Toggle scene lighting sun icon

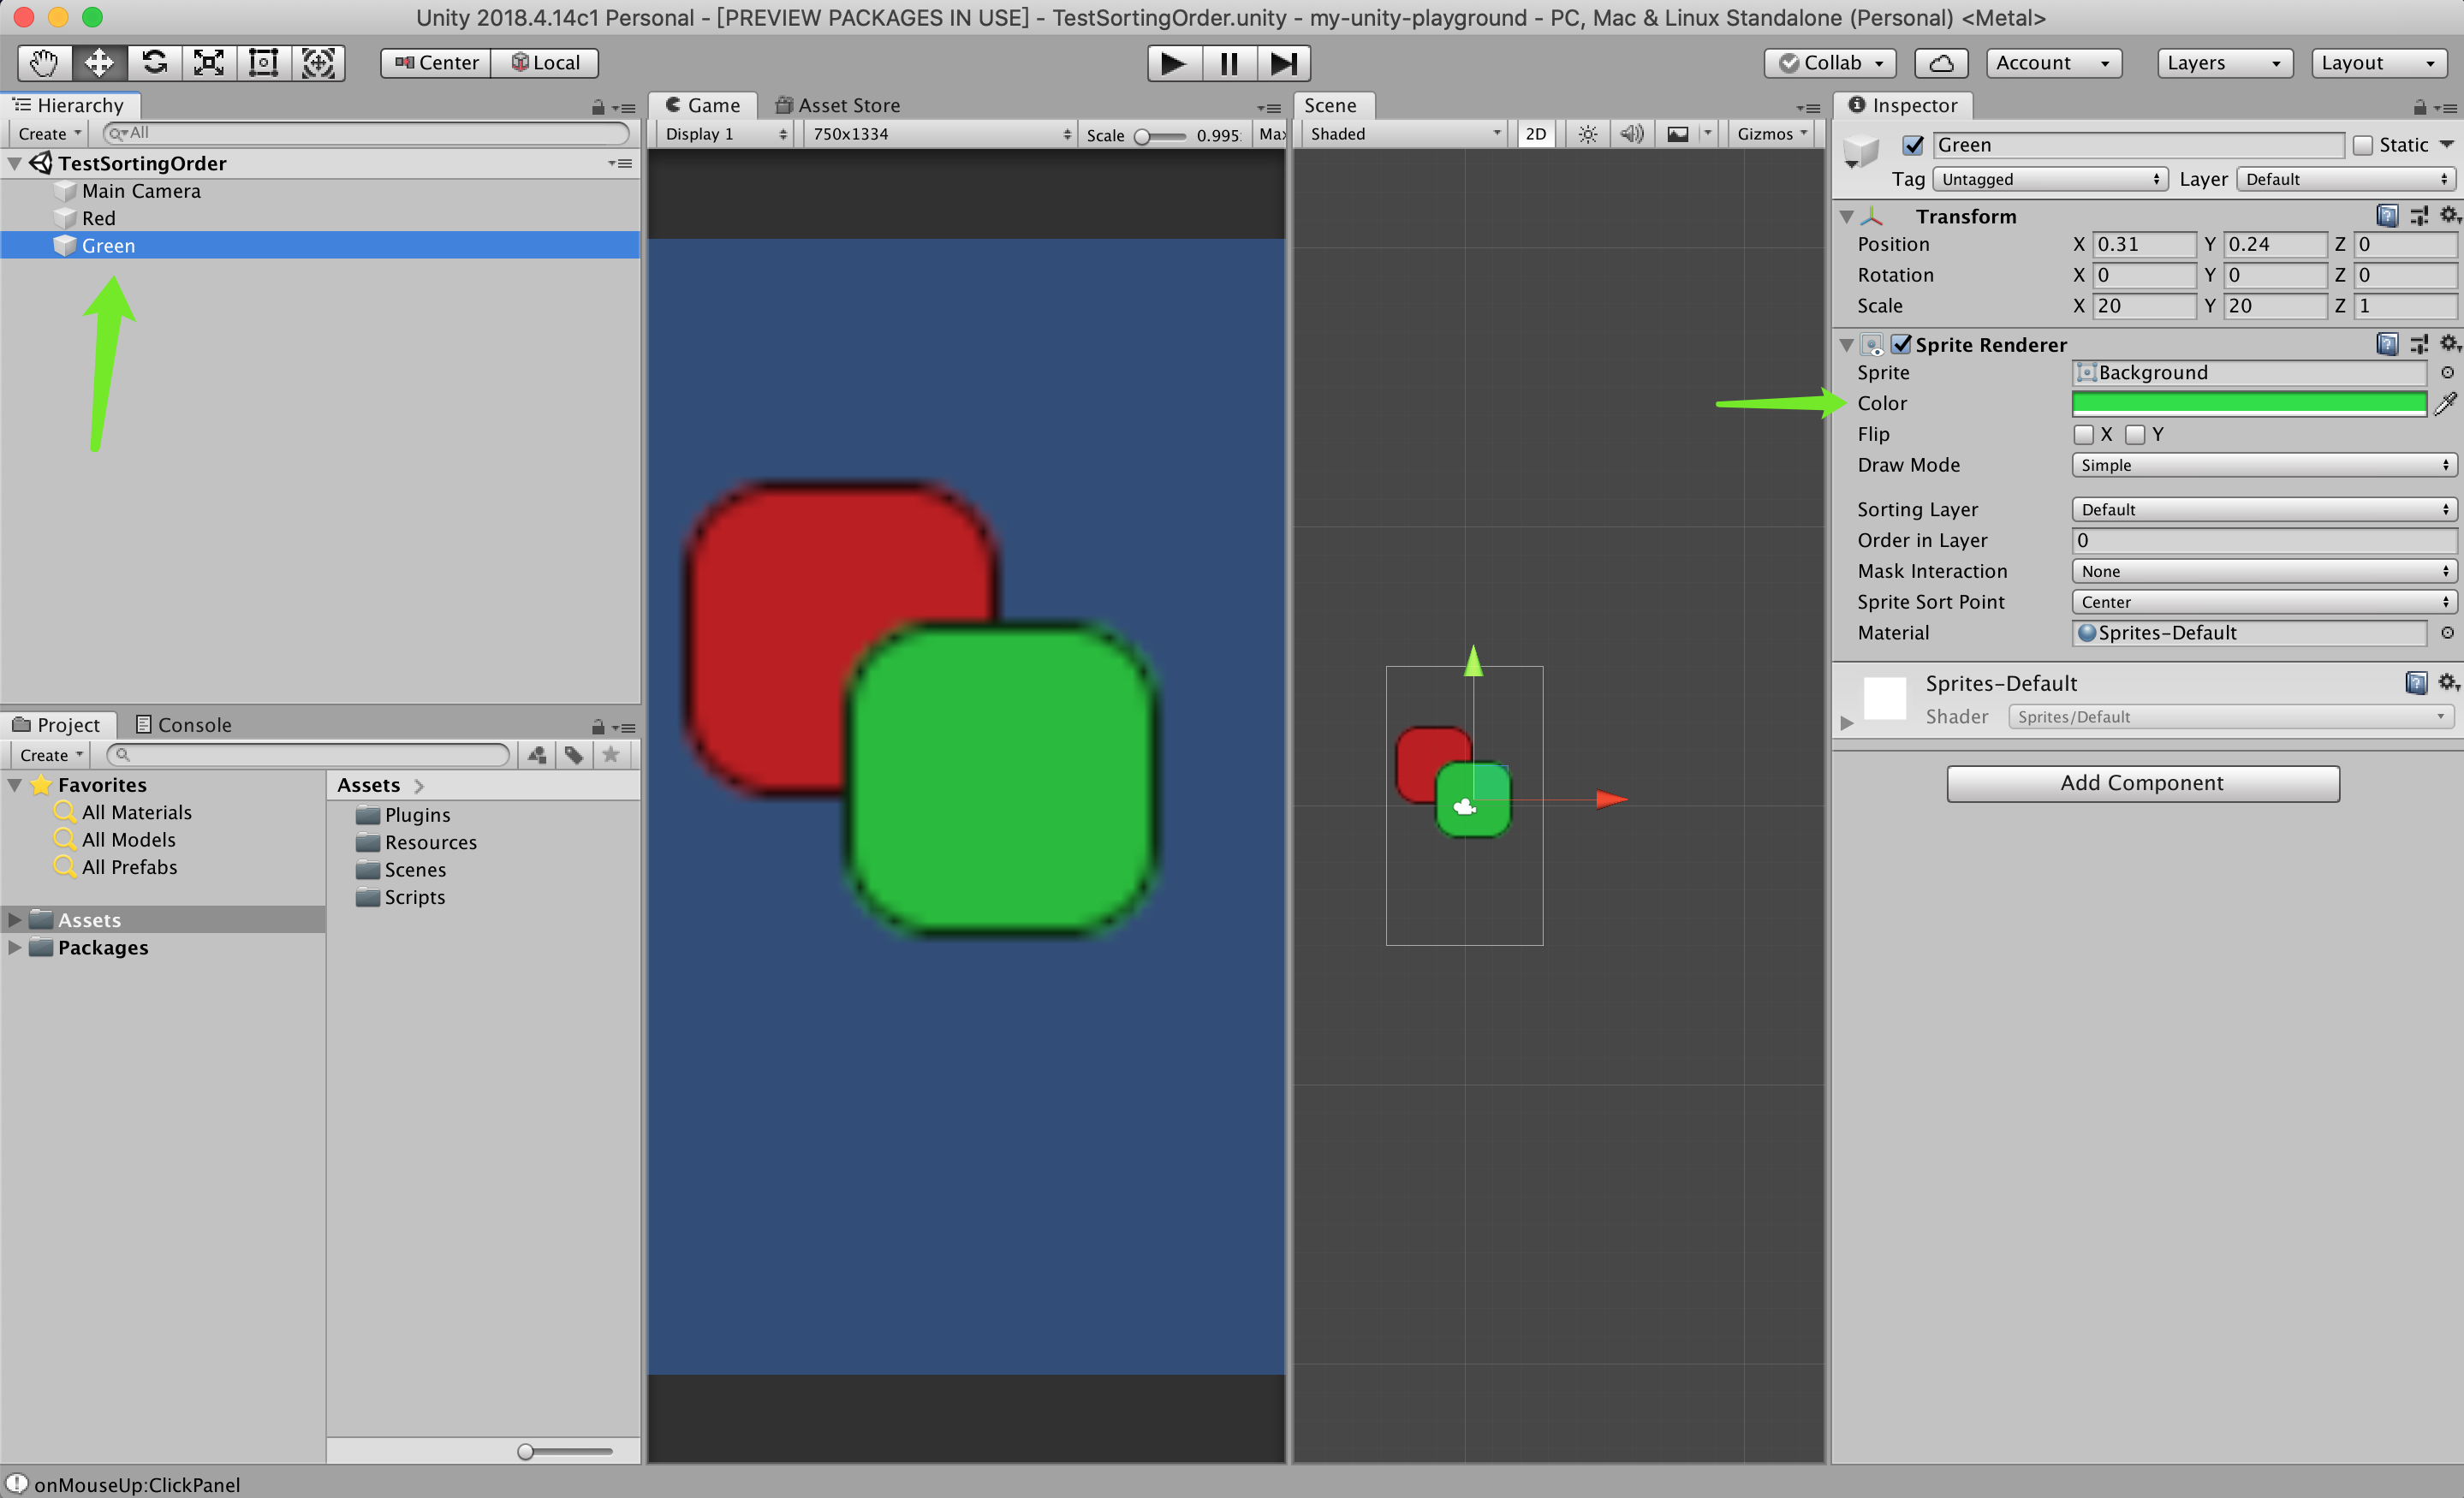tap(1587, 134)
